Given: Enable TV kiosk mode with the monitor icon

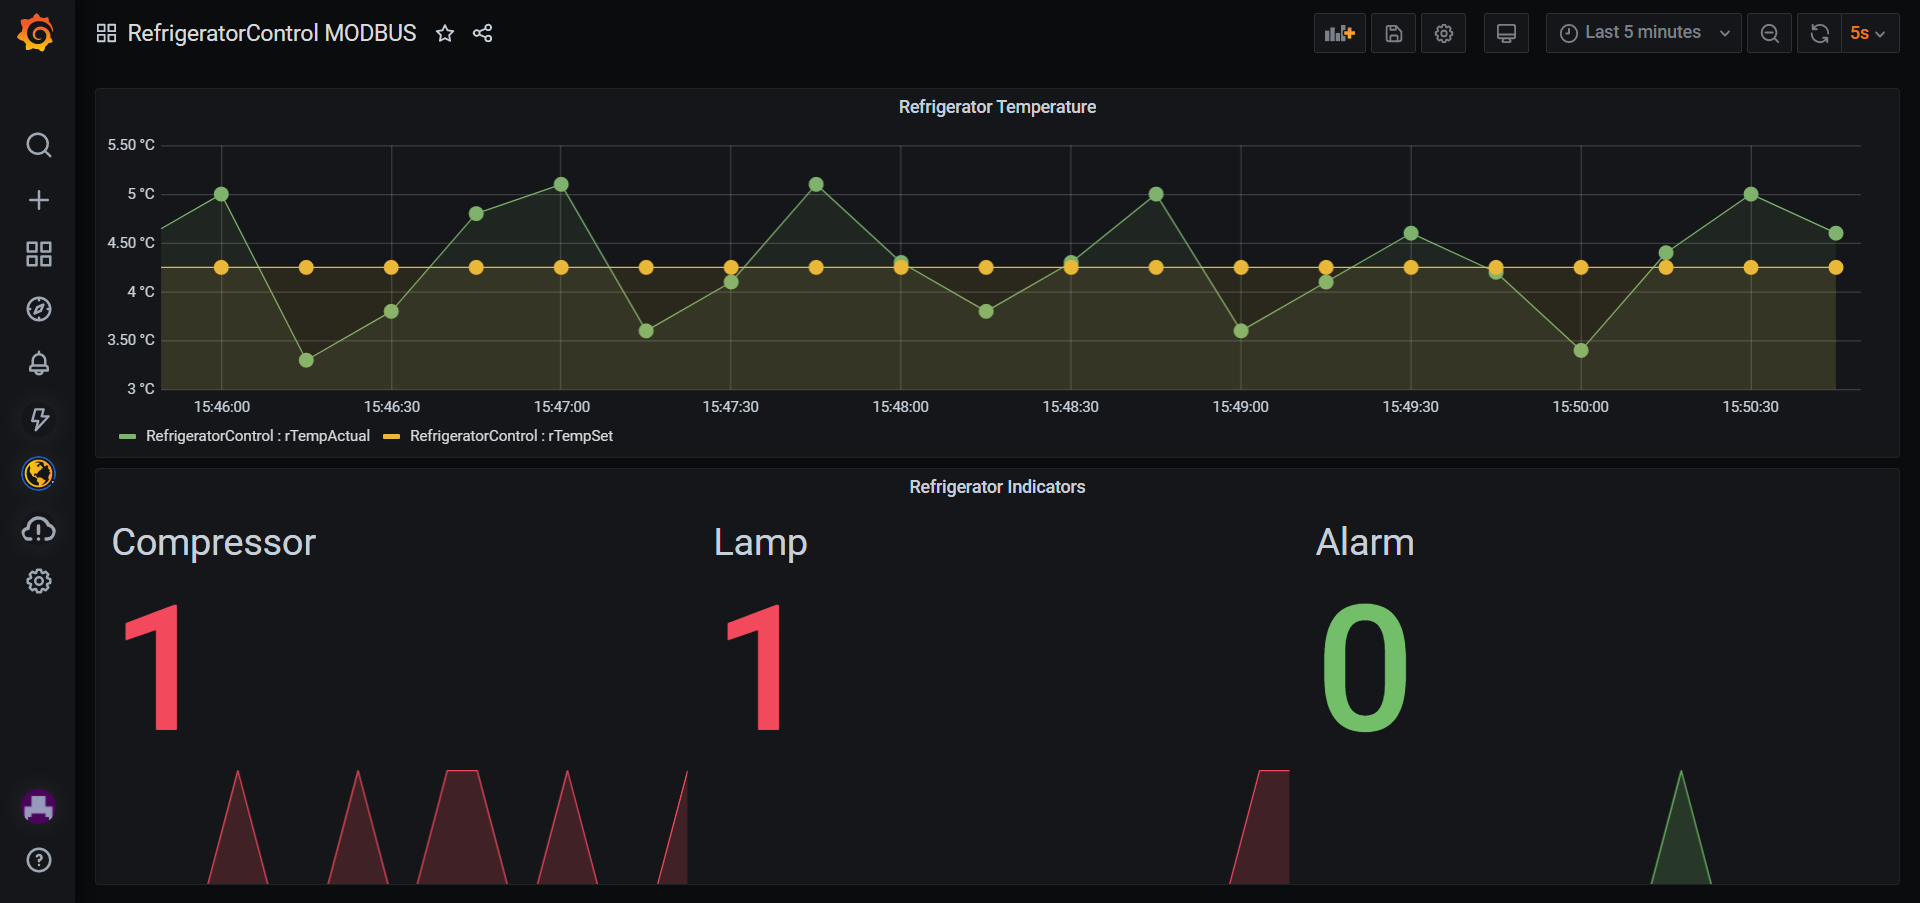Looking at the screenshot, I should tap(1506, 32).
